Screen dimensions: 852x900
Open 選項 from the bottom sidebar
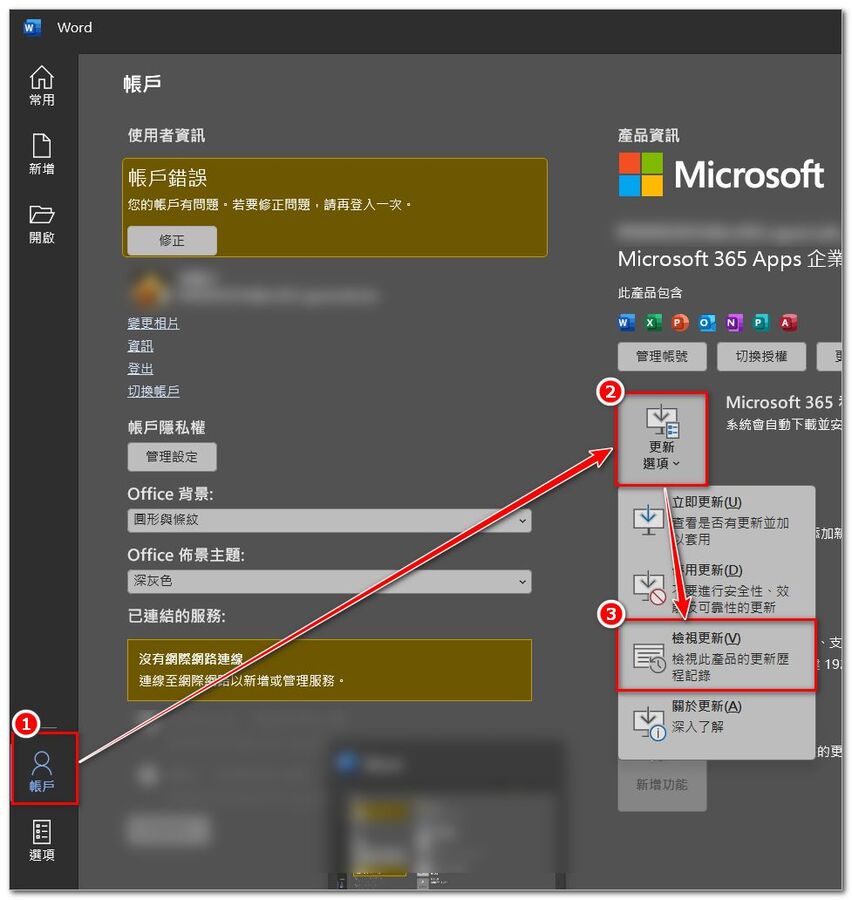(41, 840)
